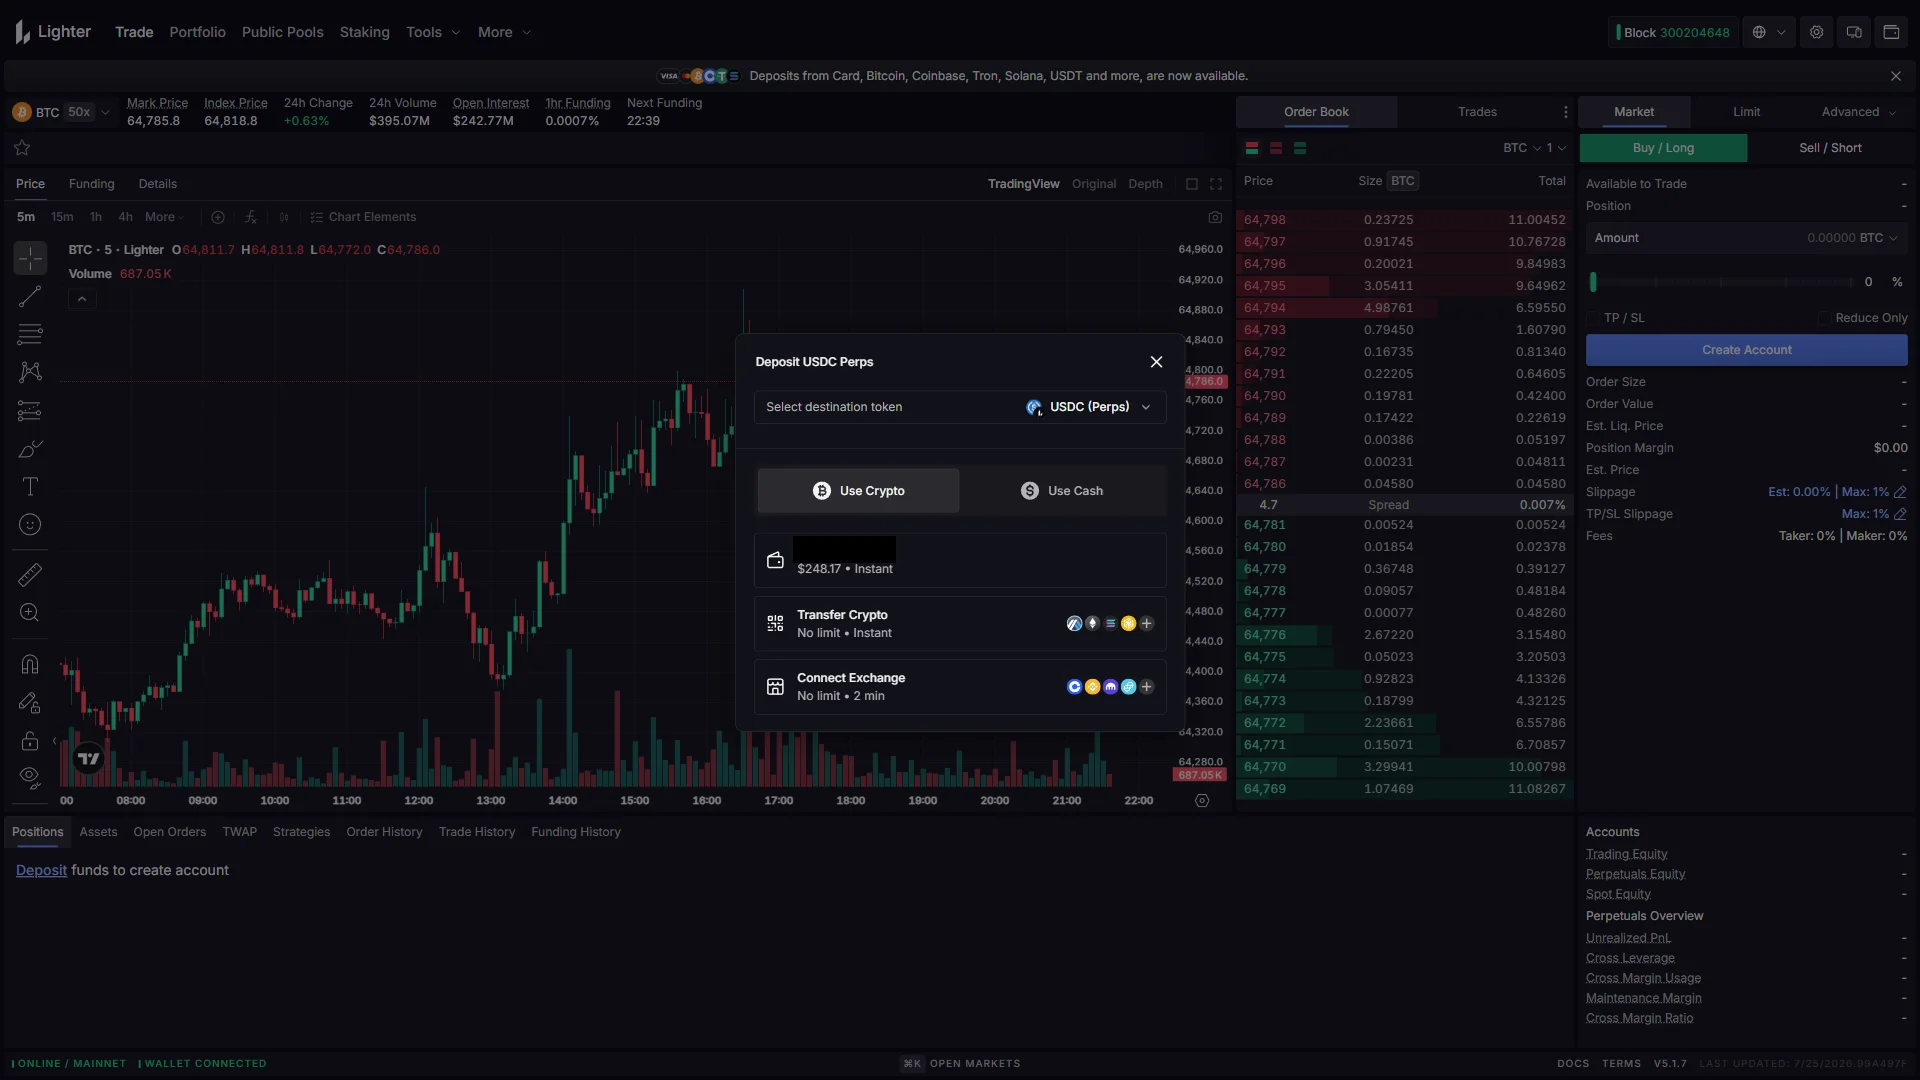Click the chat icon in the top bar
The height and width of the screenshot is (1080, 1920).
(x=1854, y=32)
